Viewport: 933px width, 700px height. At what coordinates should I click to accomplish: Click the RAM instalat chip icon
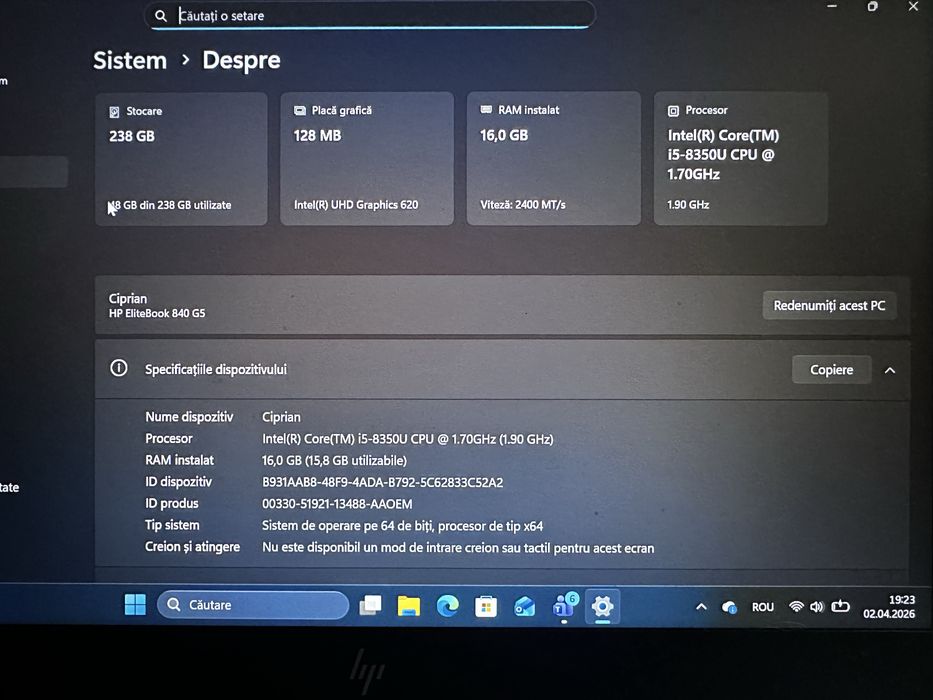tap(486, 110)
